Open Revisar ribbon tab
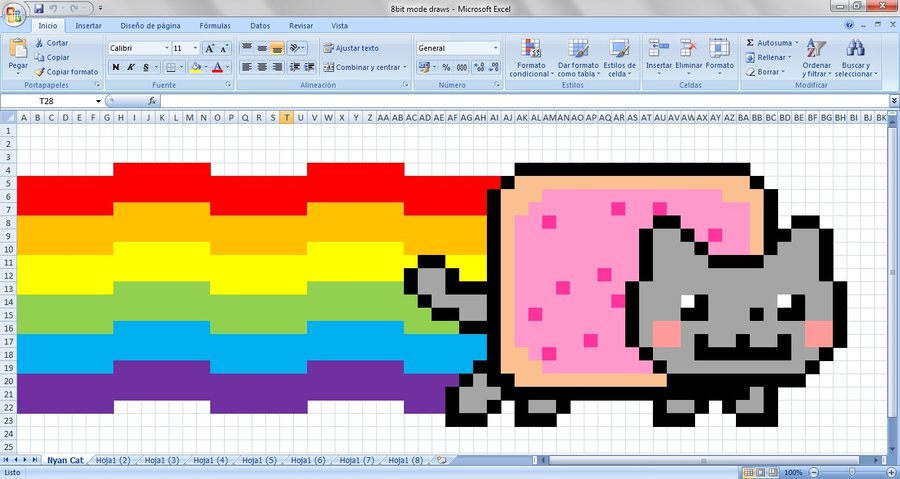900x479 pixels. click(x=301, y=25)
